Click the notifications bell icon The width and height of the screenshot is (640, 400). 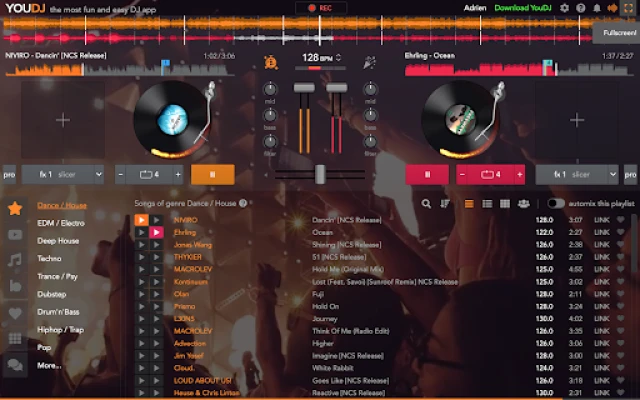click(597, 8)
